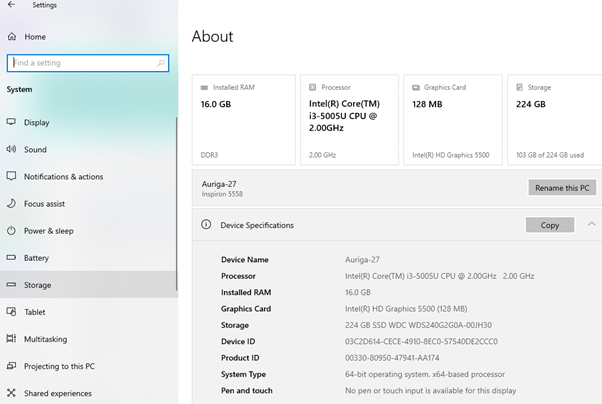
Task: Click the Sound speaker icon
Action: point(11,149)
